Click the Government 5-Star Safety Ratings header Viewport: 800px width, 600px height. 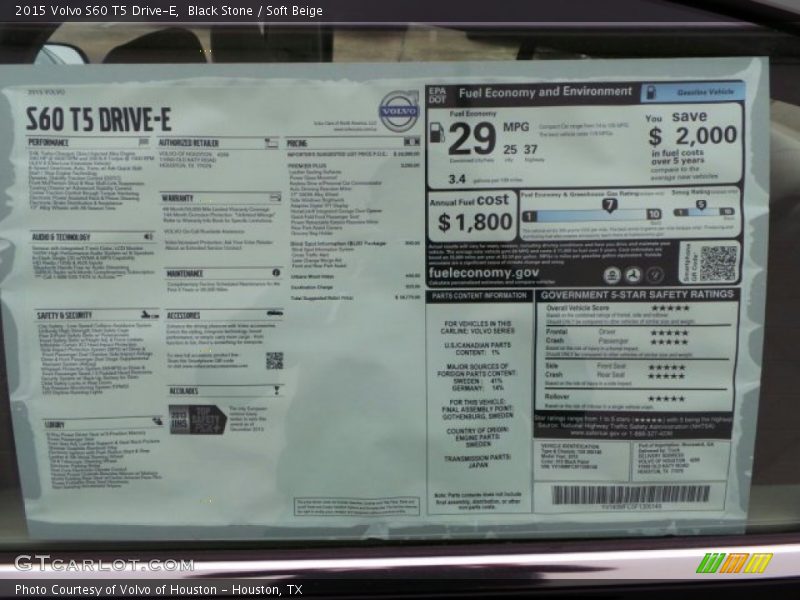(637, 295)
